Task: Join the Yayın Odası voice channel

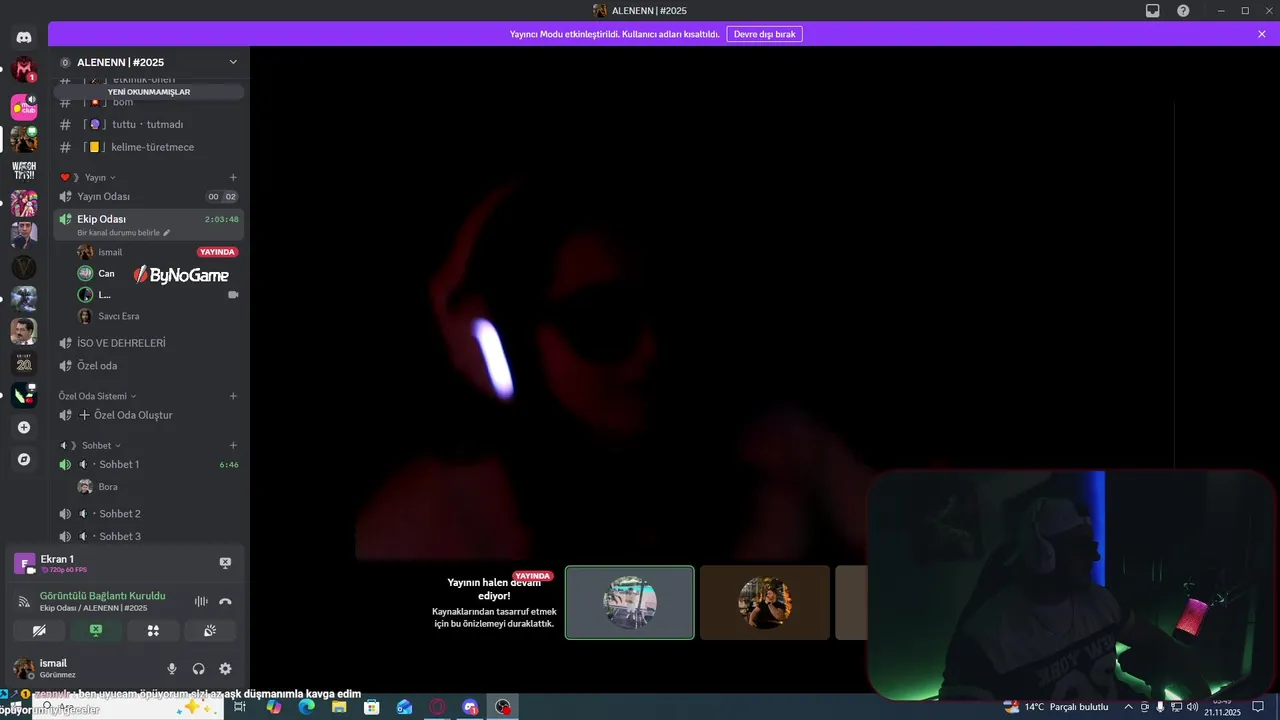Action: (148, 196)
